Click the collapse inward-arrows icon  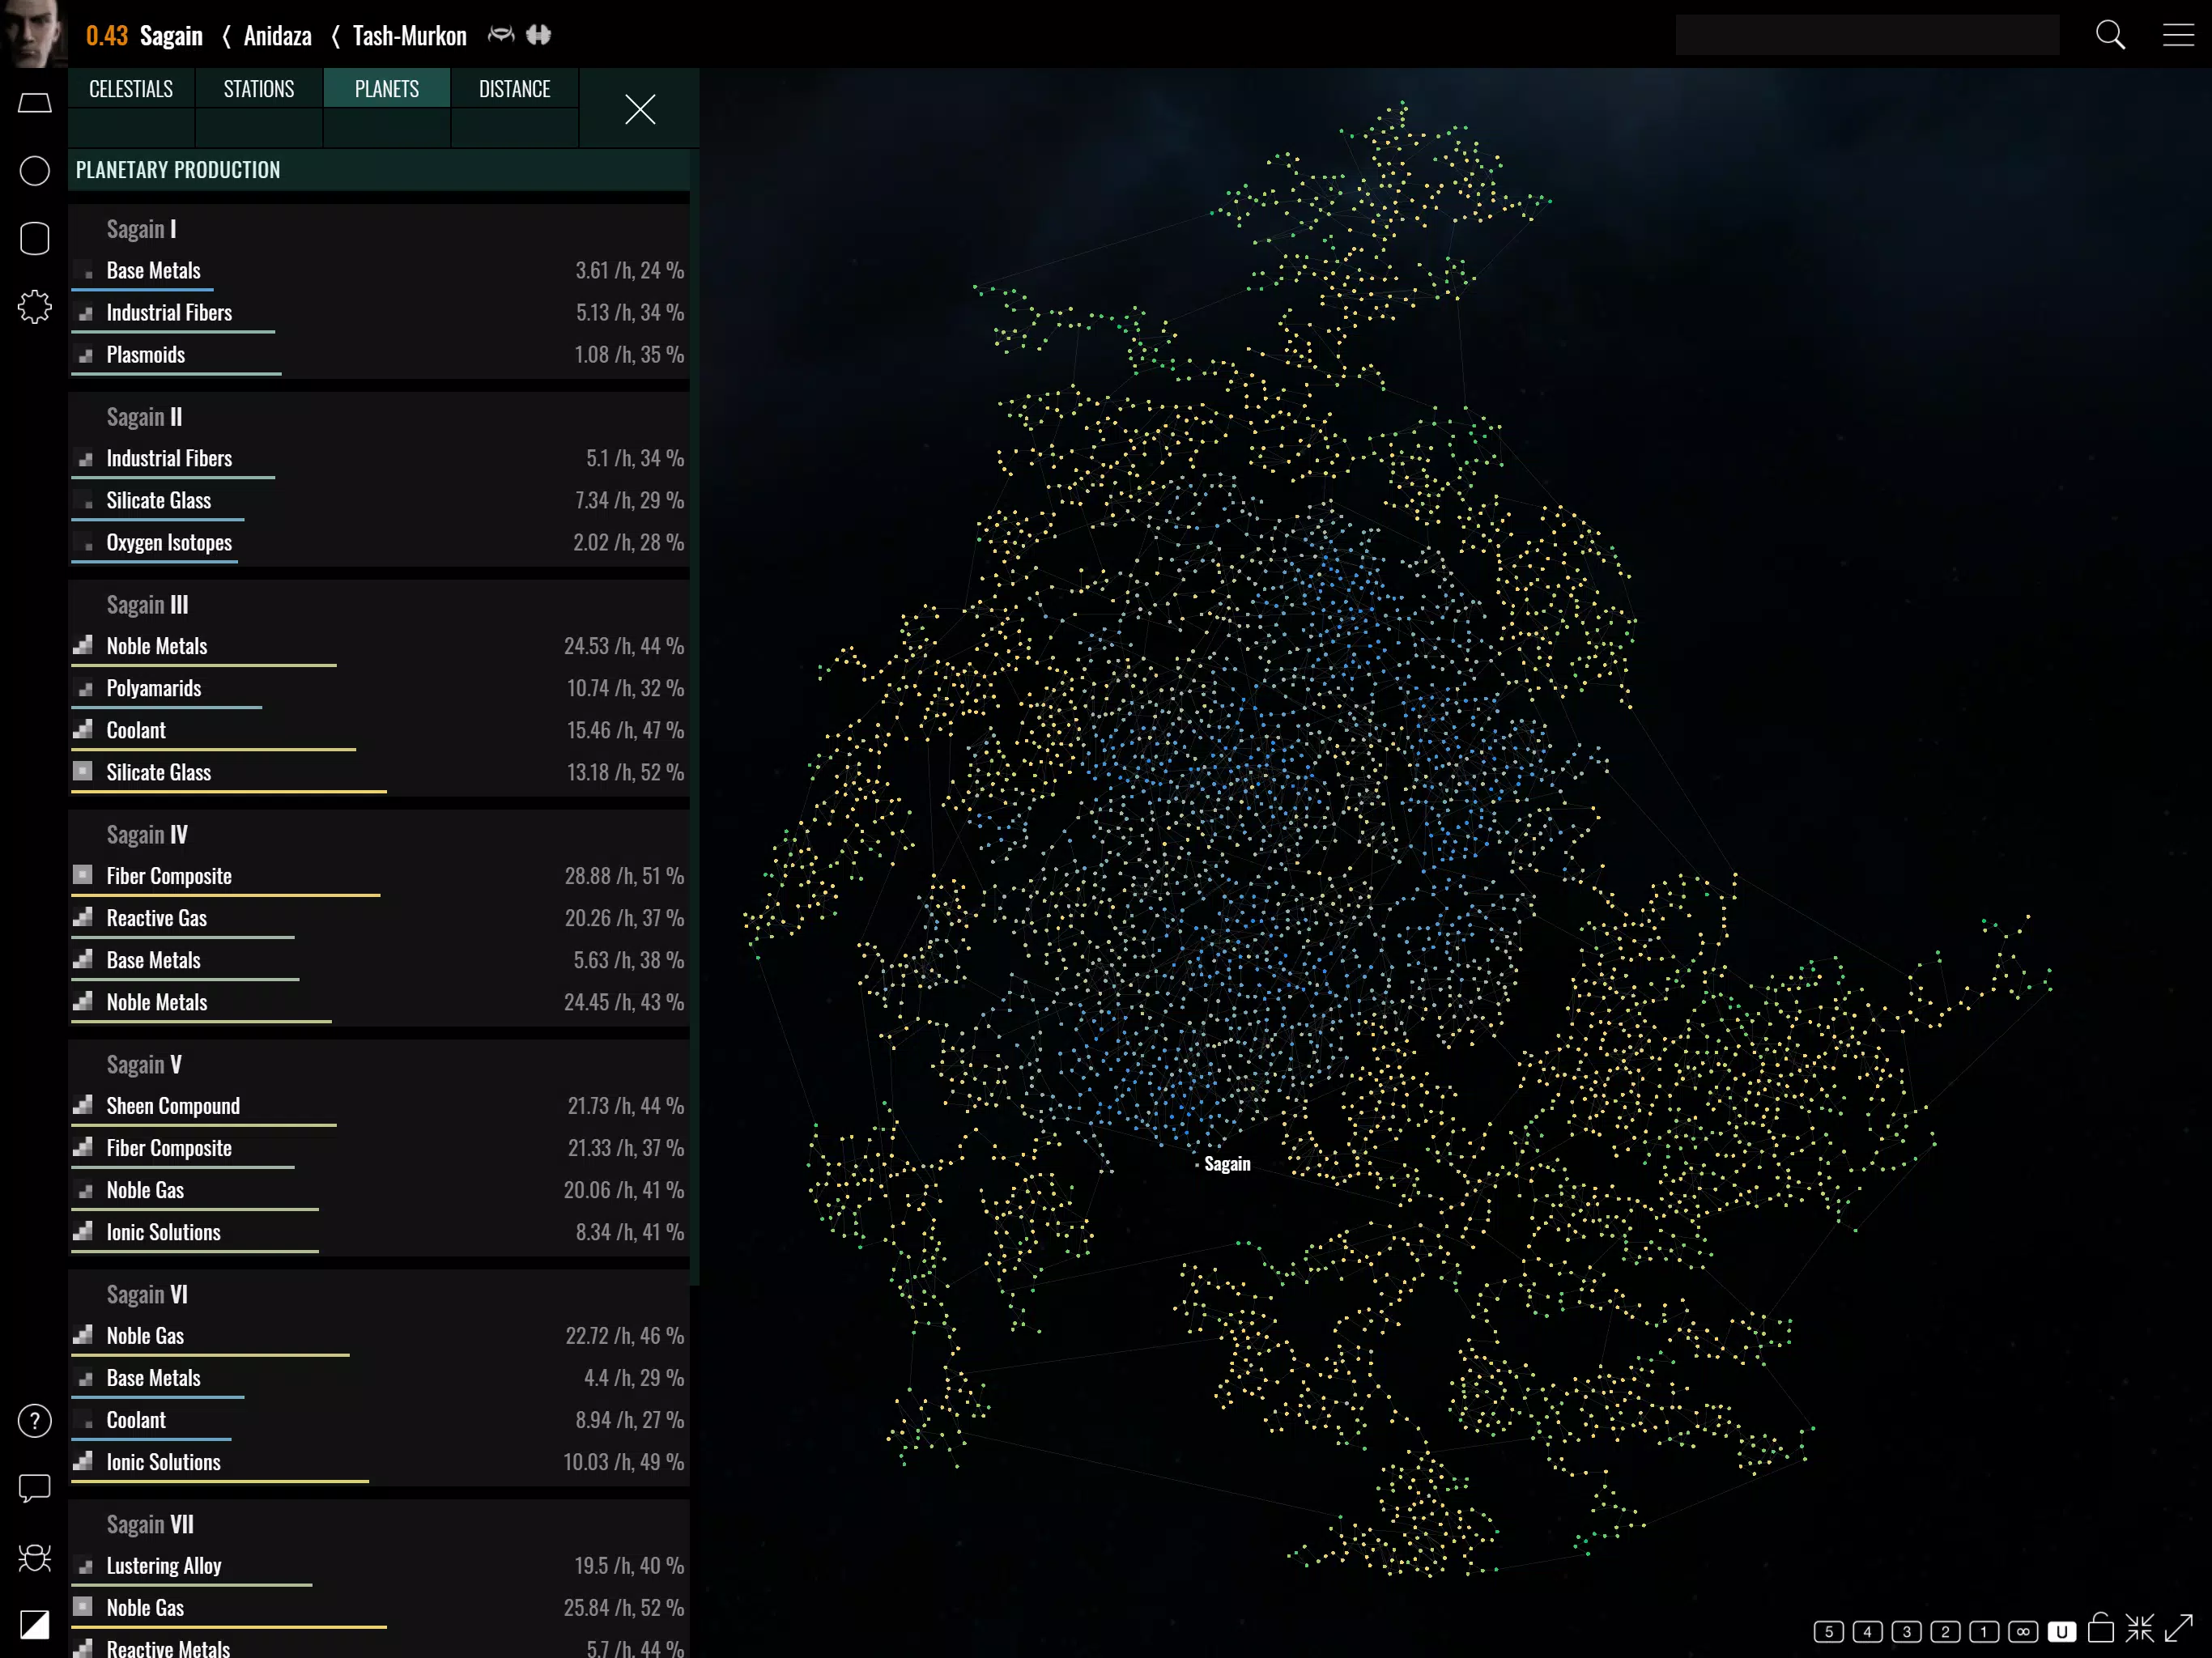click(2140, 1628)
